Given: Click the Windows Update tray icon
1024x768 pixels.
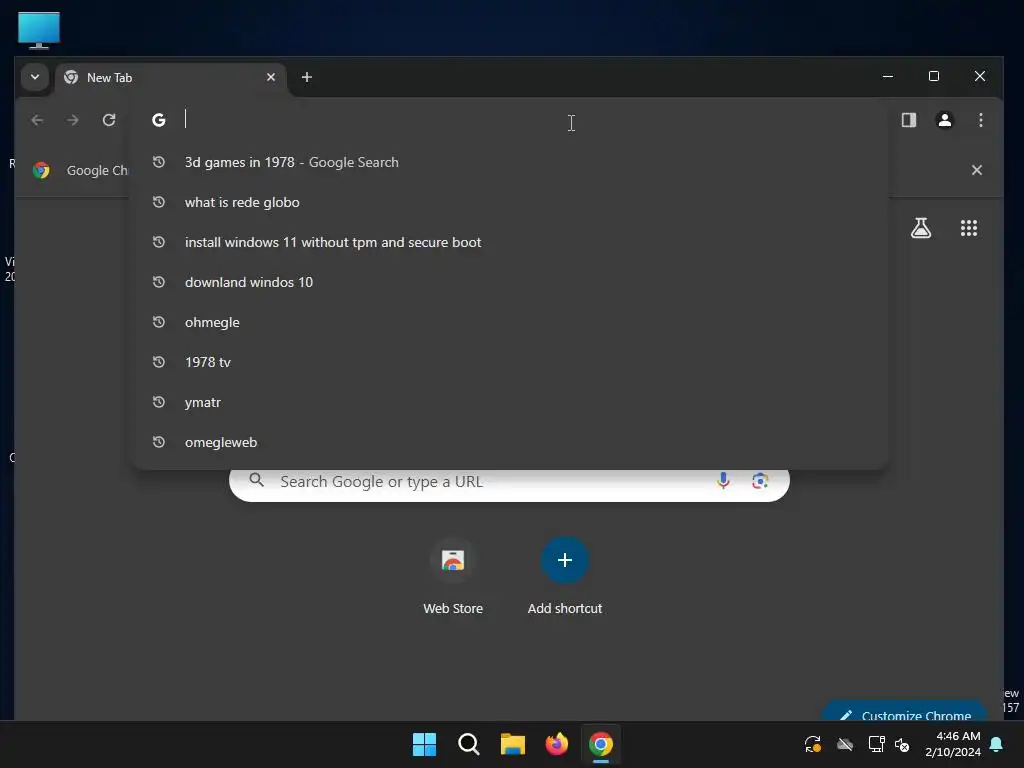Looking at the screenshot, I should pos(812,744).
